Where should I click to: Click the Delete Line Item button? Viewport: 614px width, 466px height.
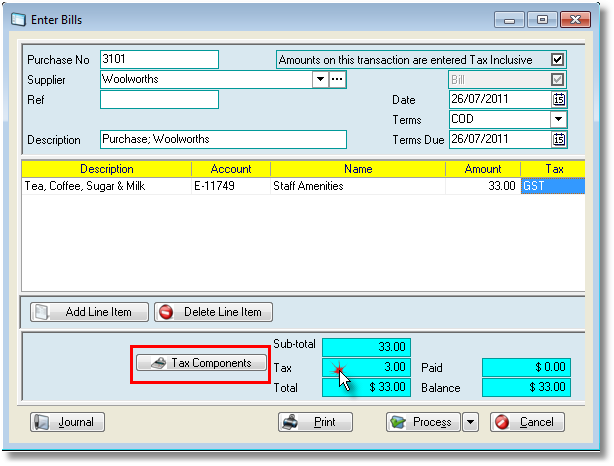[x=213, y=312]
